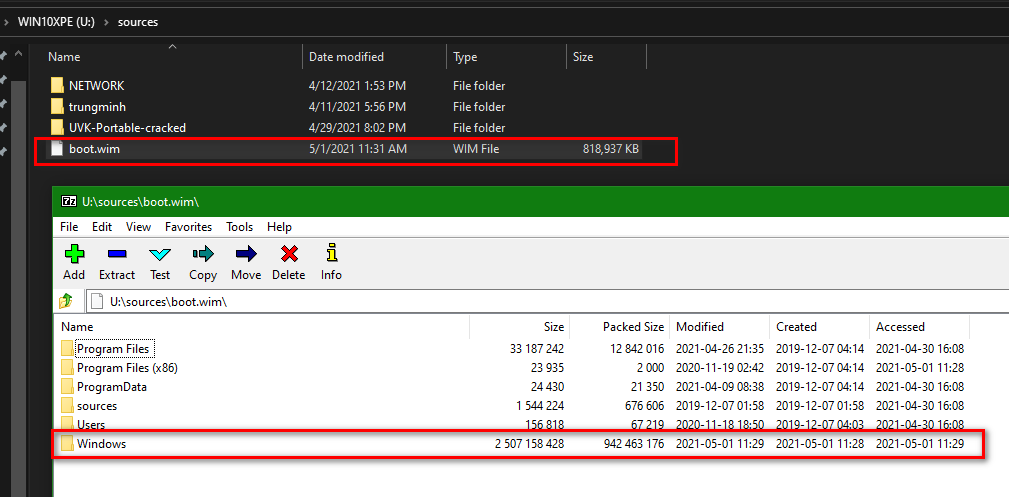Click the Users folder icon
Image resolution: width=1009 pixels, height=497 pixels.
(x=68, y=425)
